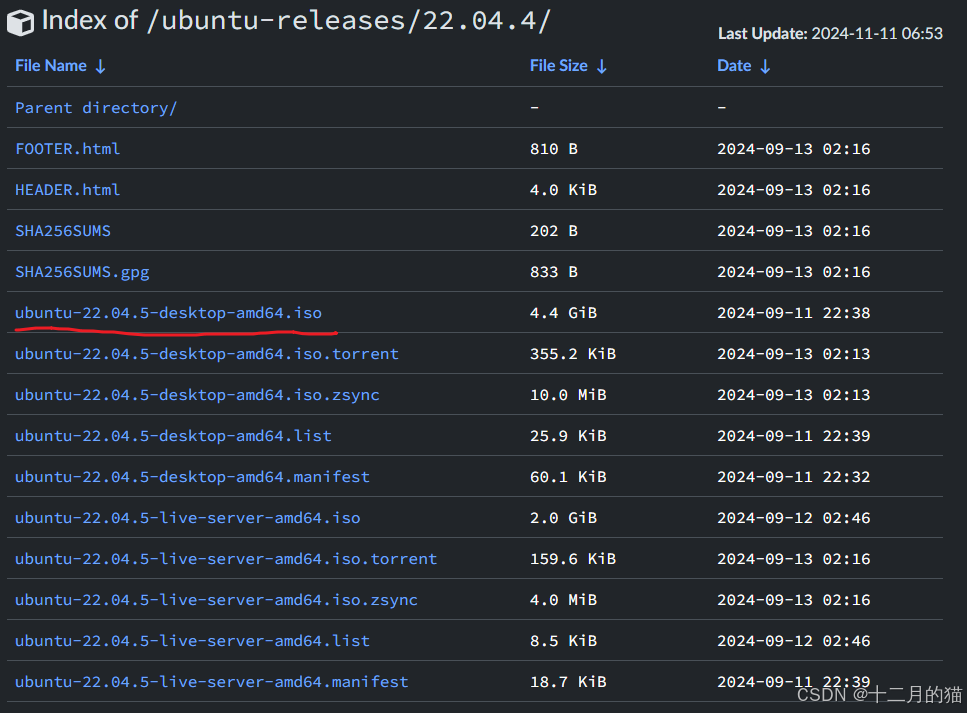Select the 355.2 KiB file size cell
Screen dimensions: 967x713
click(x=573, y=354)
